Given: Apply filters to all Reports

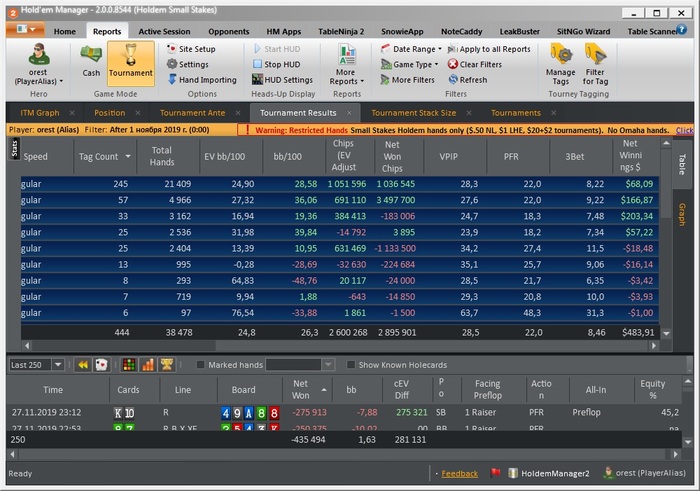Looking at the screenshot, I should coord(489,49).
